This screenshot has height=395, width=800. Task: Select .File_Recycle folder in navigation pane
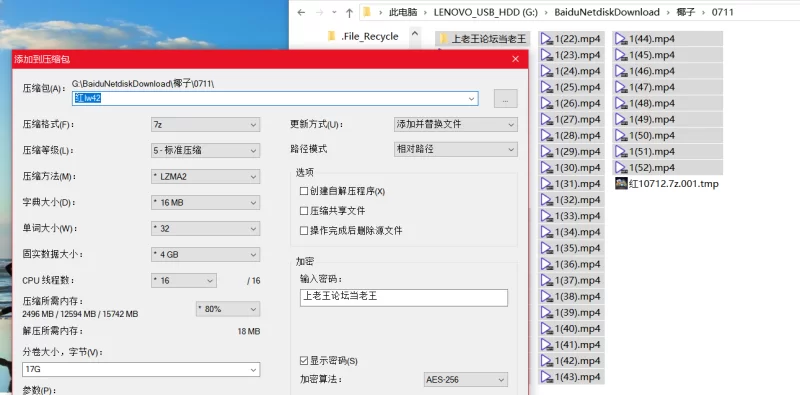coord(363,36)
